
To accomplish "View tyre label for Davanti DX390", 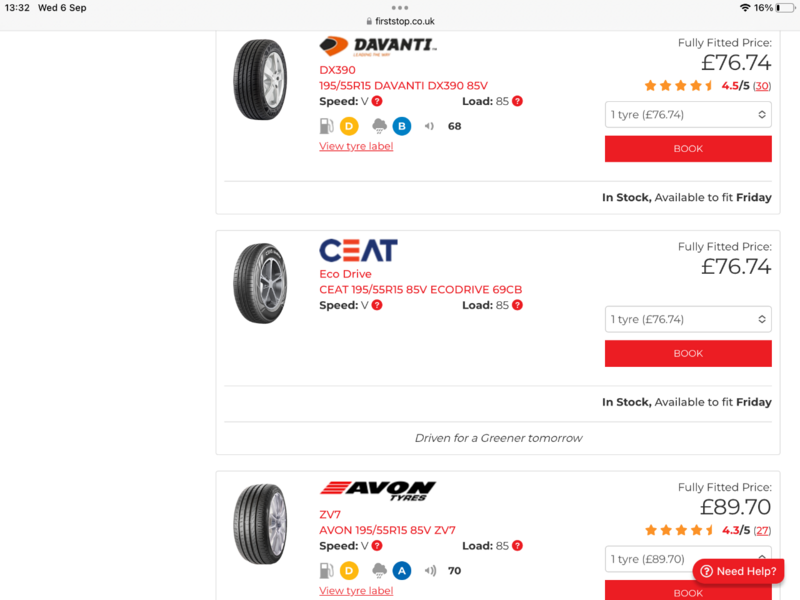I will (x=356, y=146).
